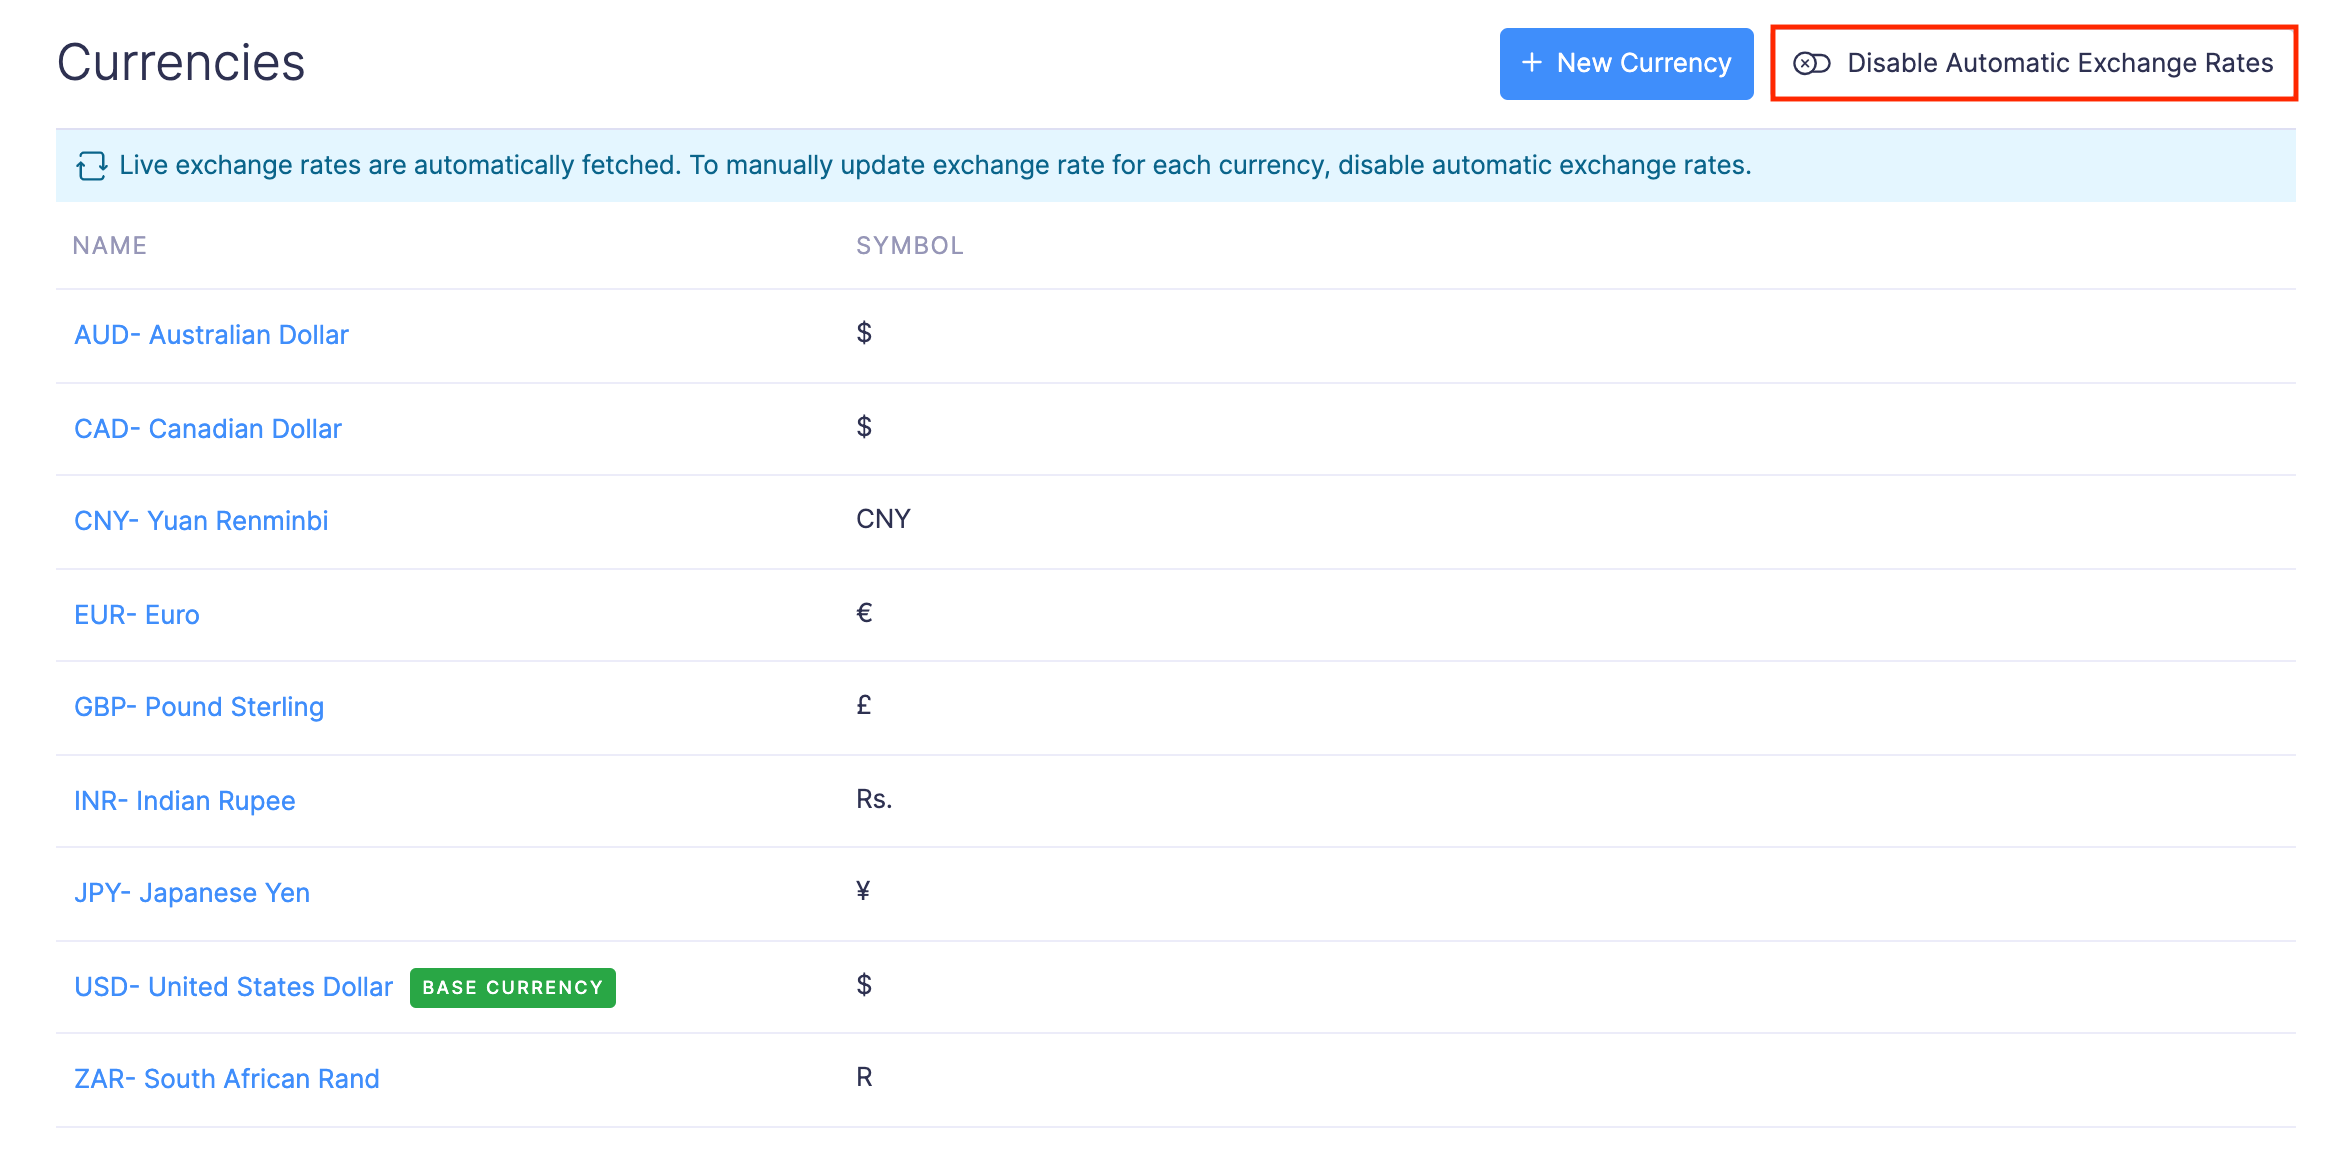Screen dimensions: 2348x1150
Task: Open CAD- Canadian Dollar currency
Action: [x=208, y=429]
